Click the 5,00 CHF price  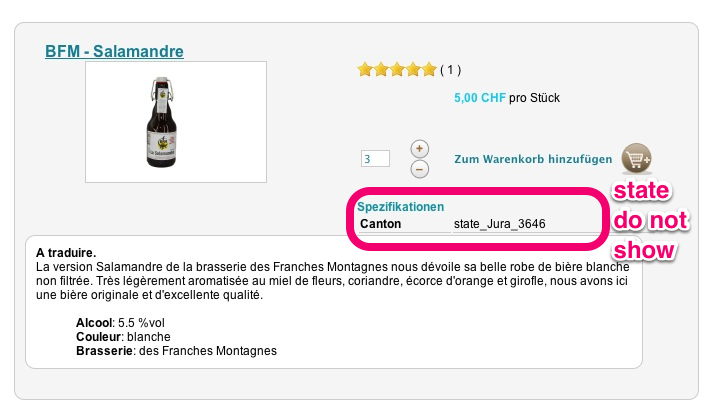tap(479, 98)
